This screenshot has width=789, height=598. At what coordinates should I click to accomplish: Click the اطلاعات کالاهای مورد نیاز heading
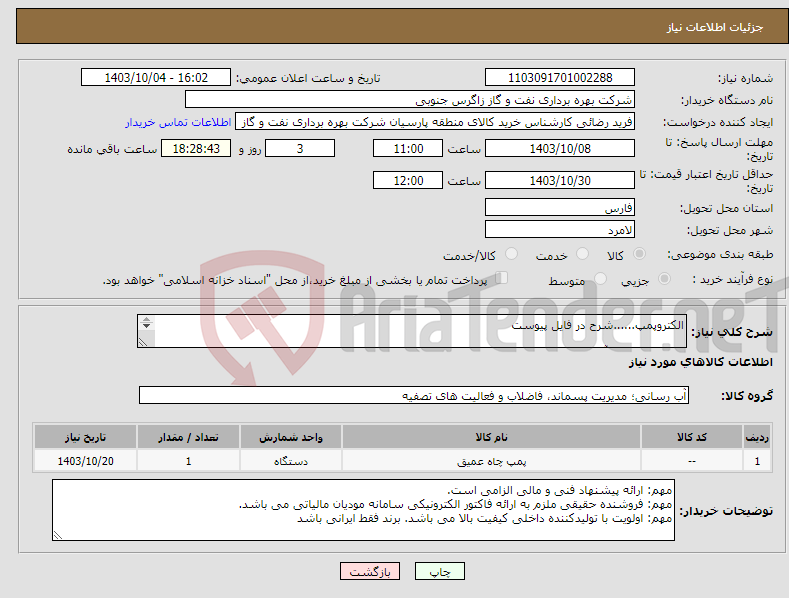tap(700, 362)
